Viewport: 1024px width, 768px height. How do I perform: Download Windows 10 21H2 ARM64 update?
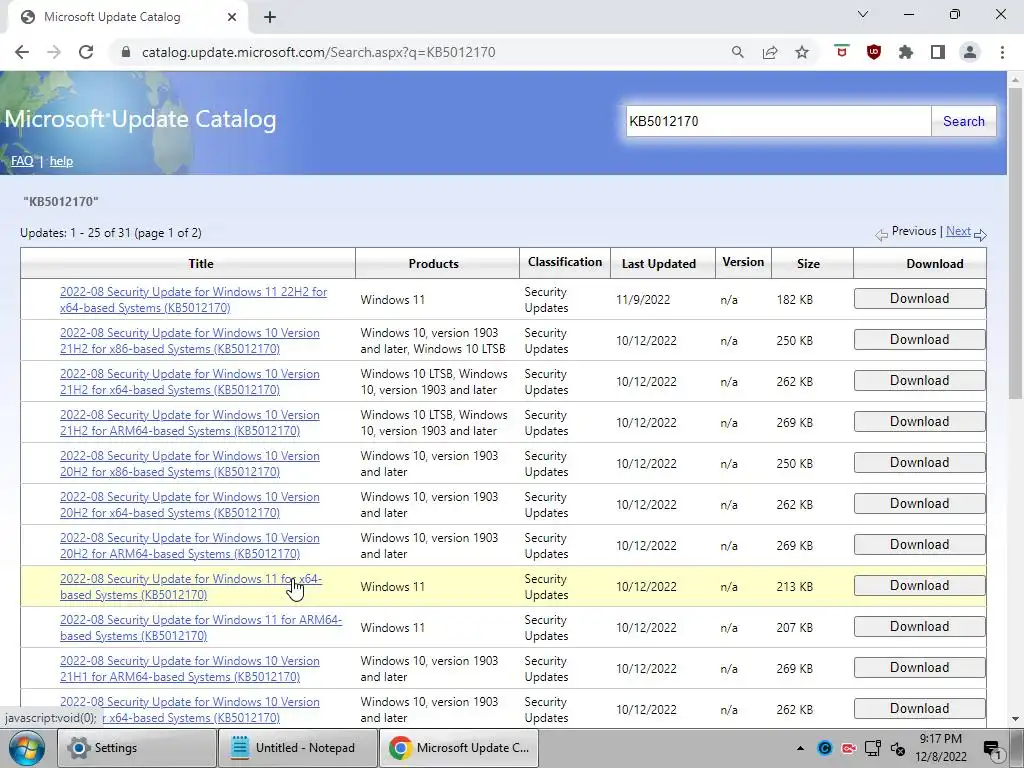(x=919, y=422)
